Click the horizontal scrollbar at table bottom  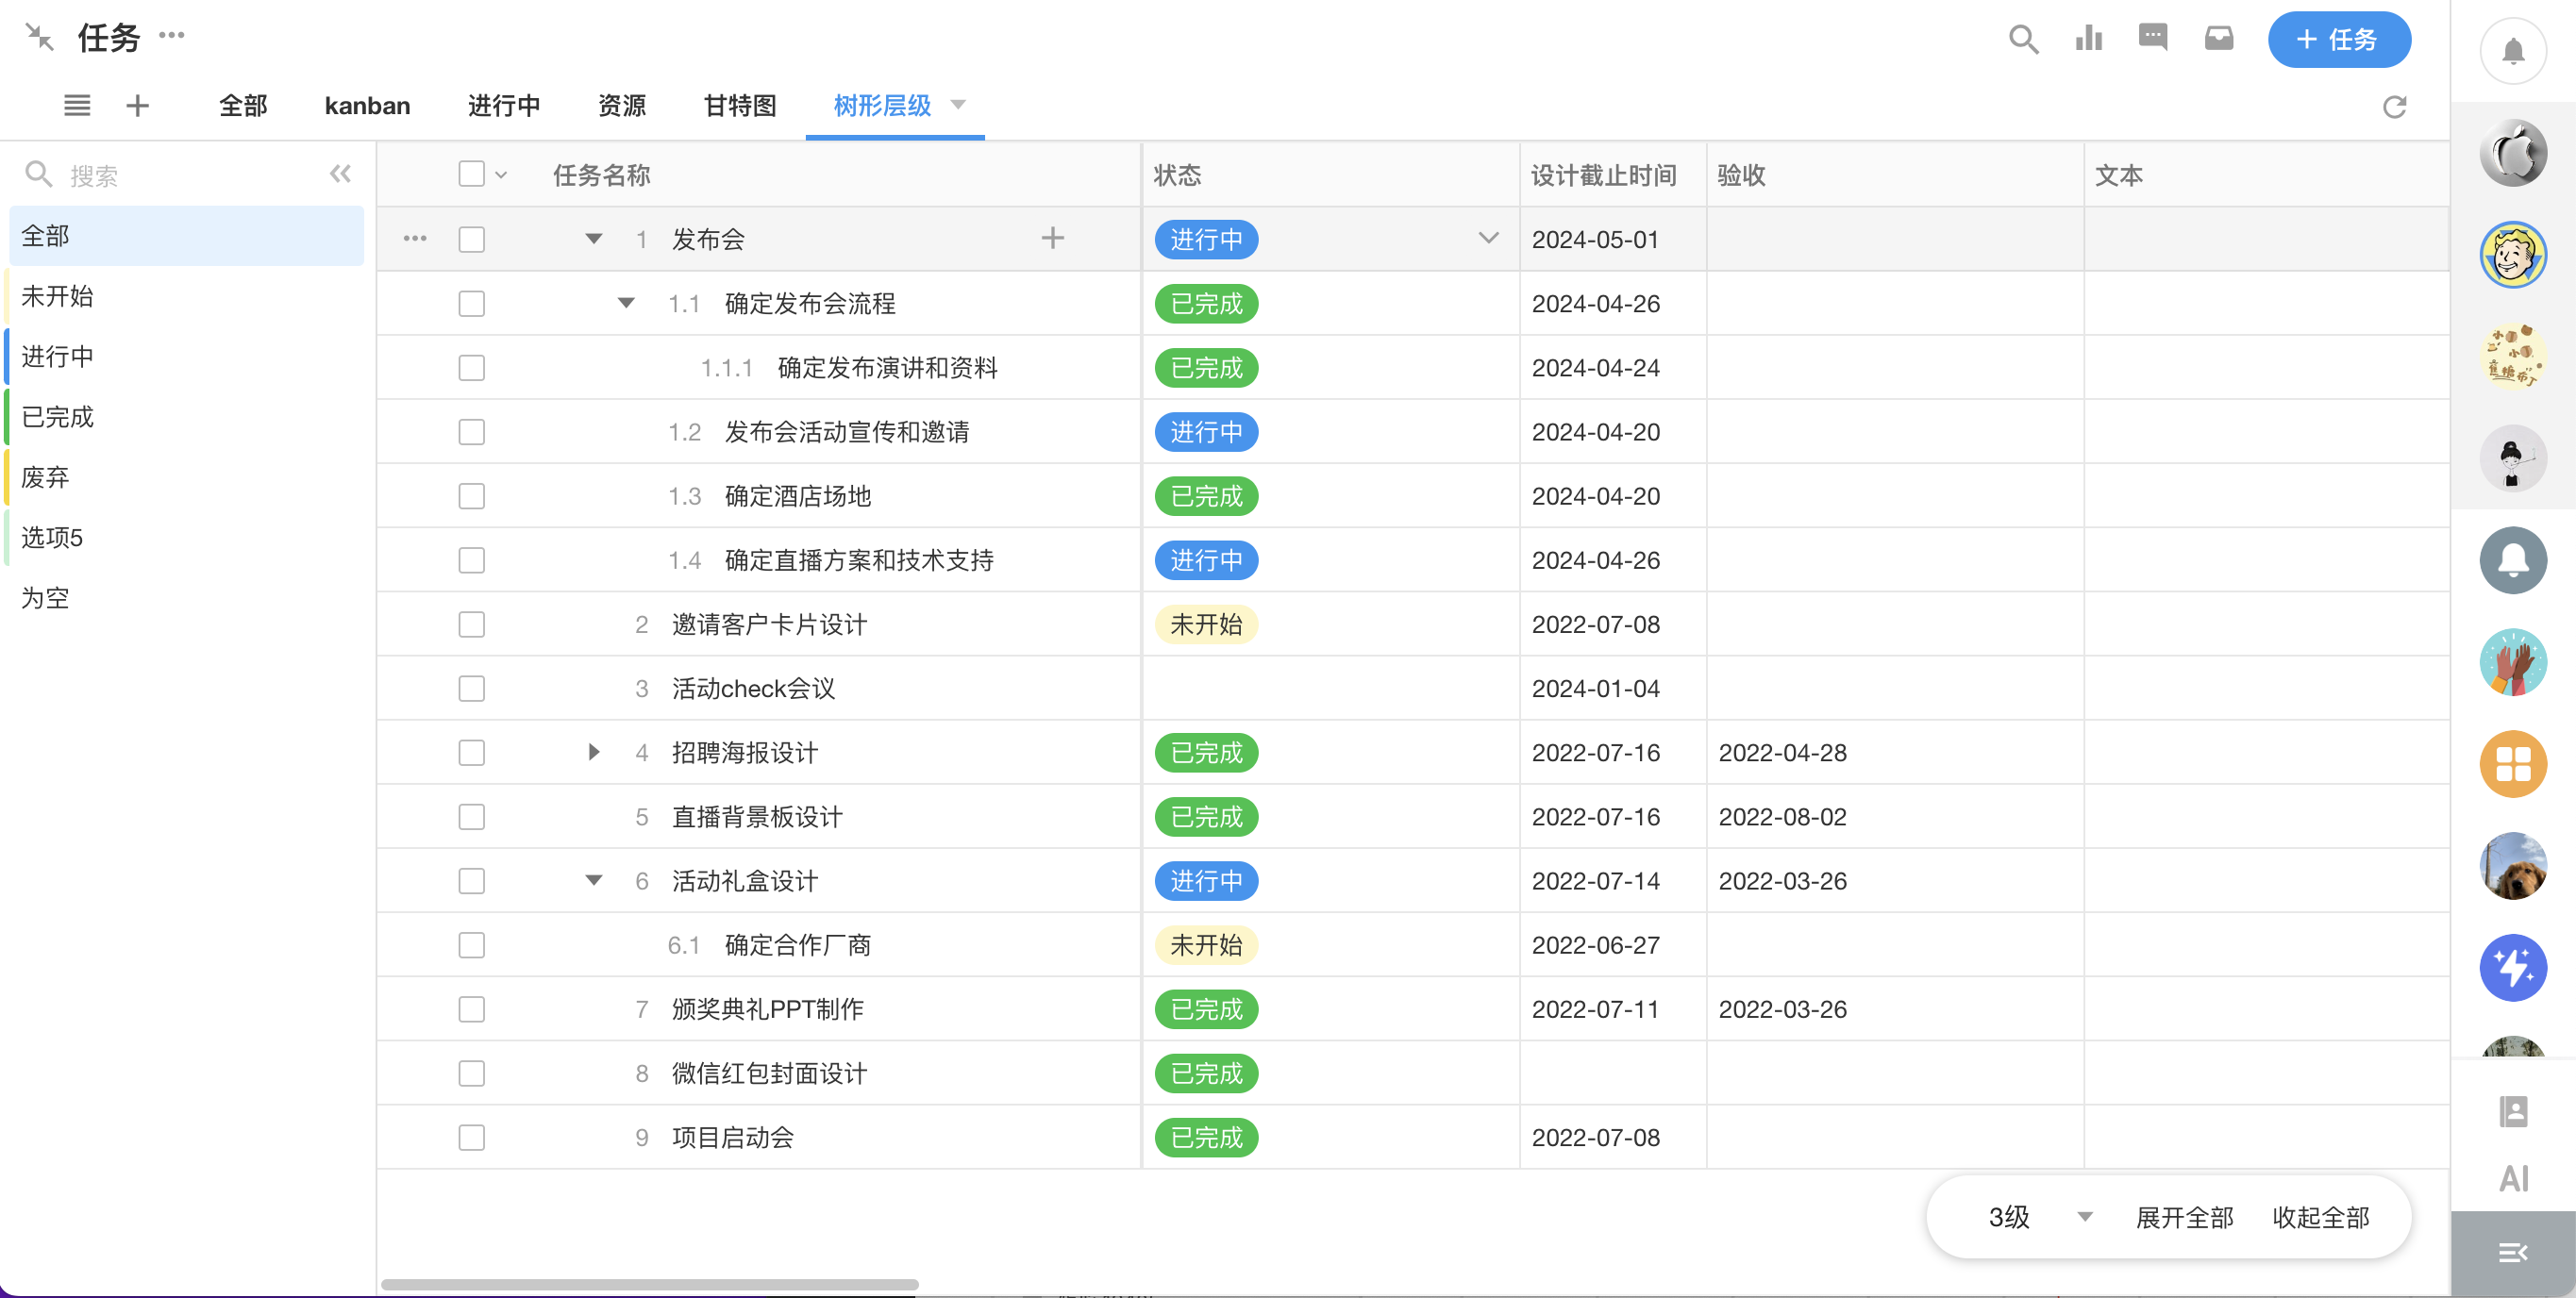(649, 1284)
